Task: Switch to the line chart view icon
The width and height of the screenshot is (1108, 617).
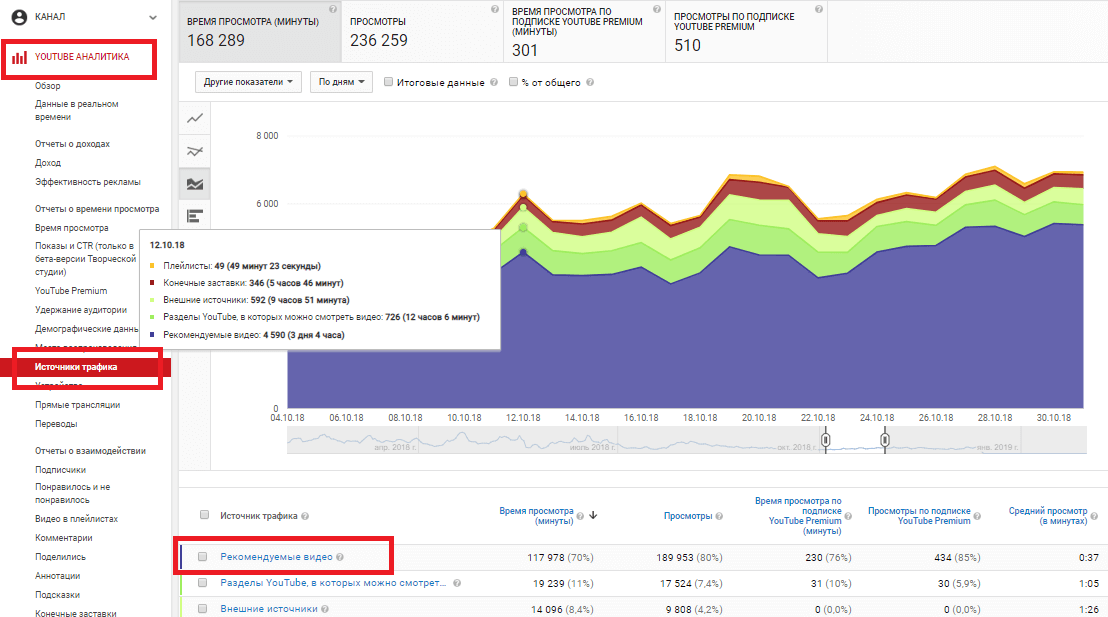Action: click(195, 119)
